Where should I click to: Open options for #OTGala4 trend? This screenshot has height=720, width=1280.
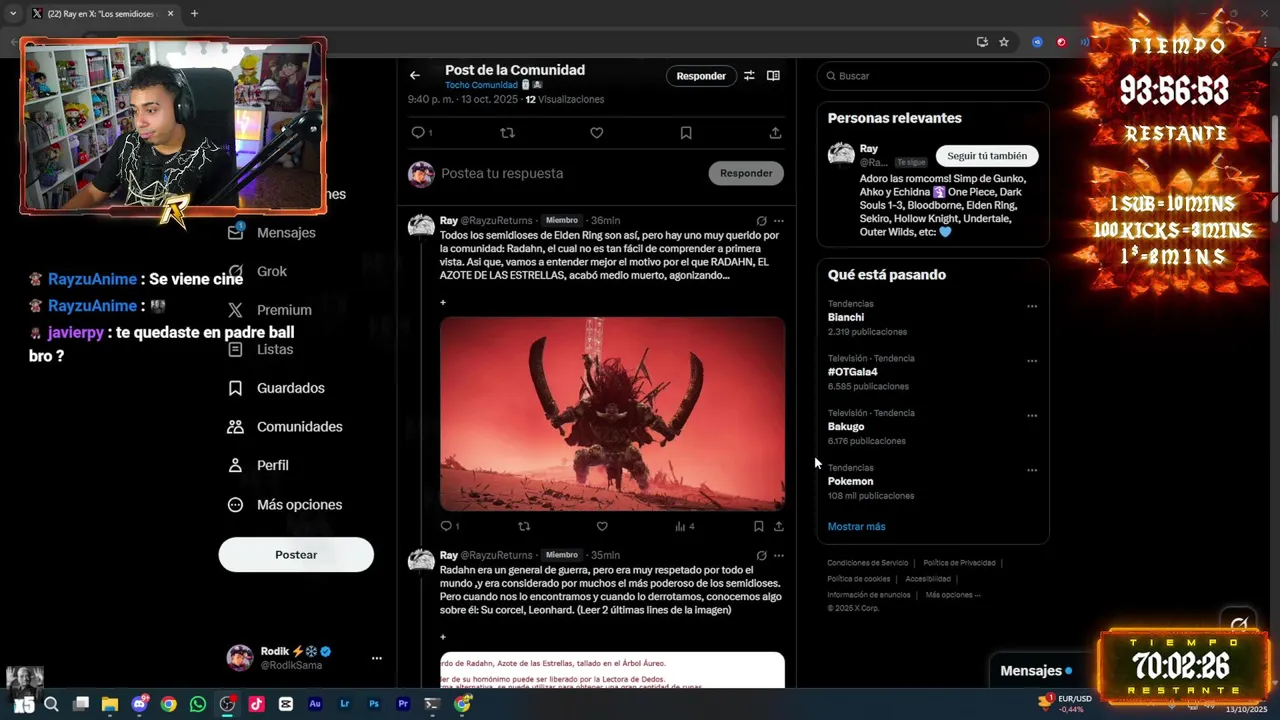(x=1032, y=361)
